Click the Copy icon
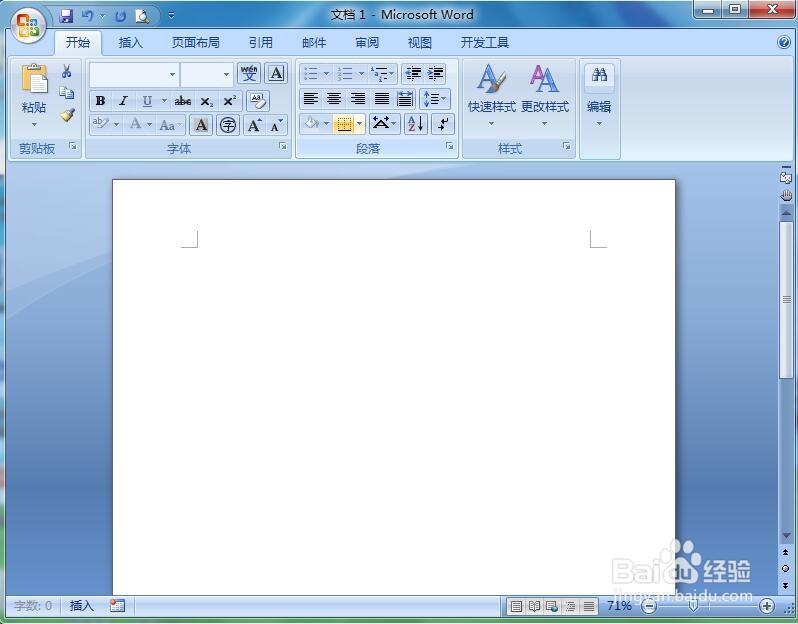This screenshot has height=624, width=798. pyautogui.click(x=67, y=93)
